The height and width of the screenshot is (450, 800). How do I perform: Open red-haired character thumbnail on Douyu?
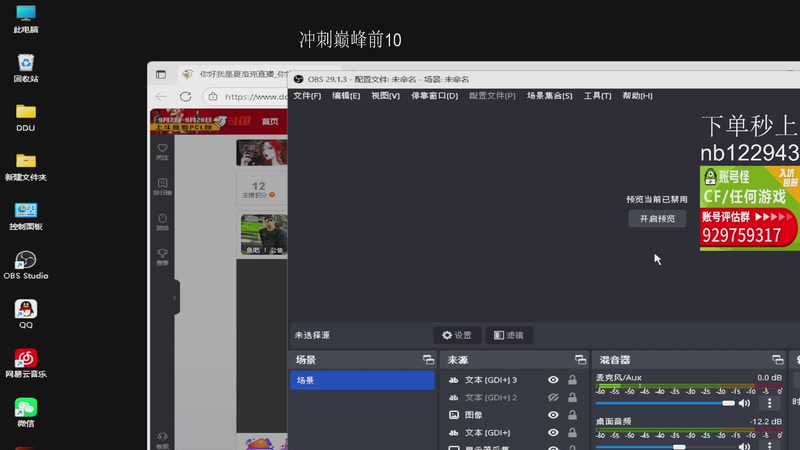click(x=262, y=152)
